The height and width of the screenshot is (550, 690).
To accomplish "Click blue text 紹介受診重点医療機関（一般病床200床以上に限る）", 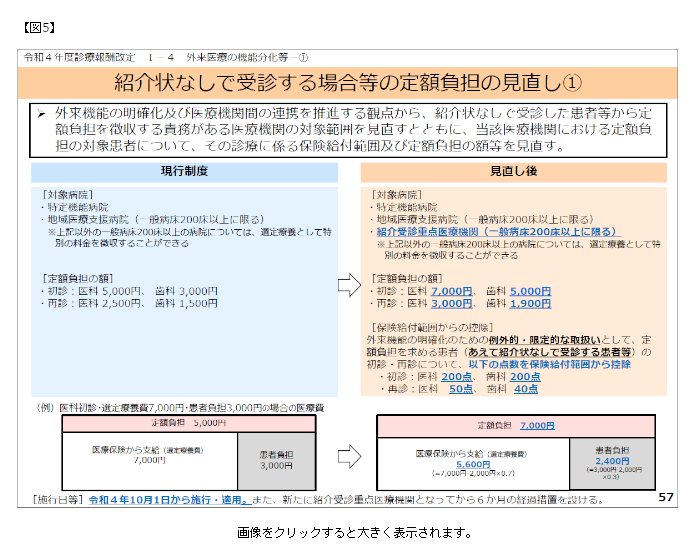I will (x=498, y=232).
